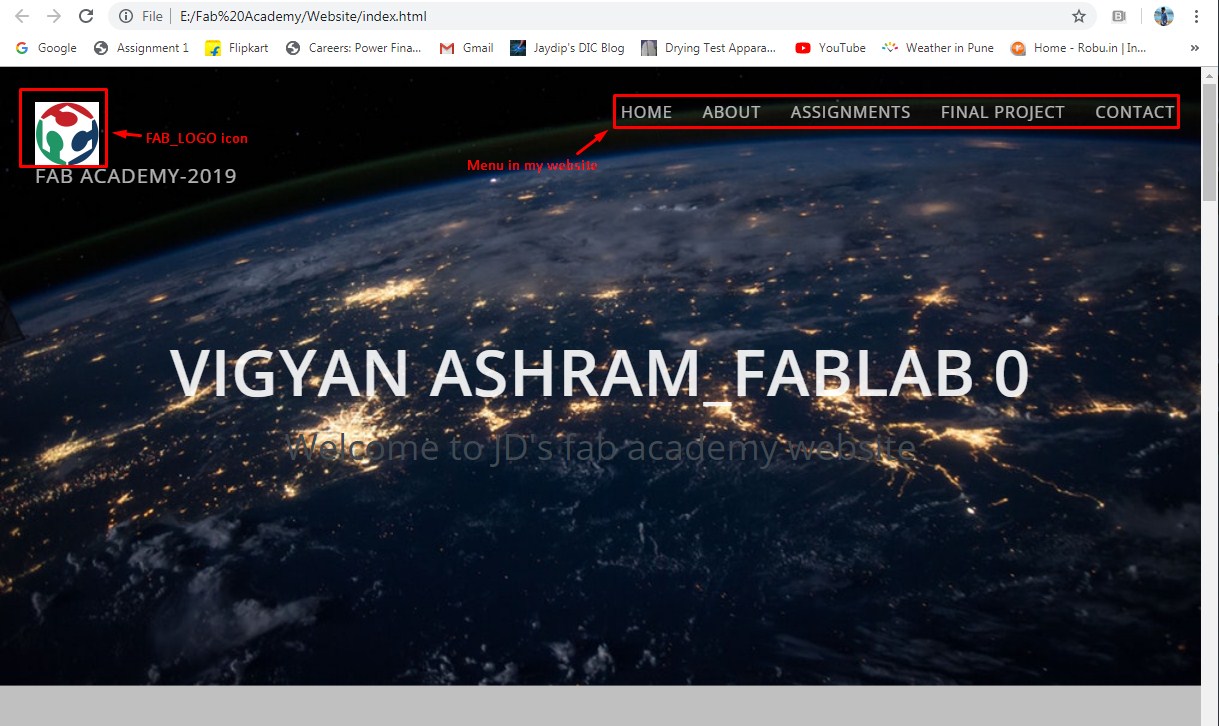
Task: Select ABOUT in the website menu
Action: (731, 112)
